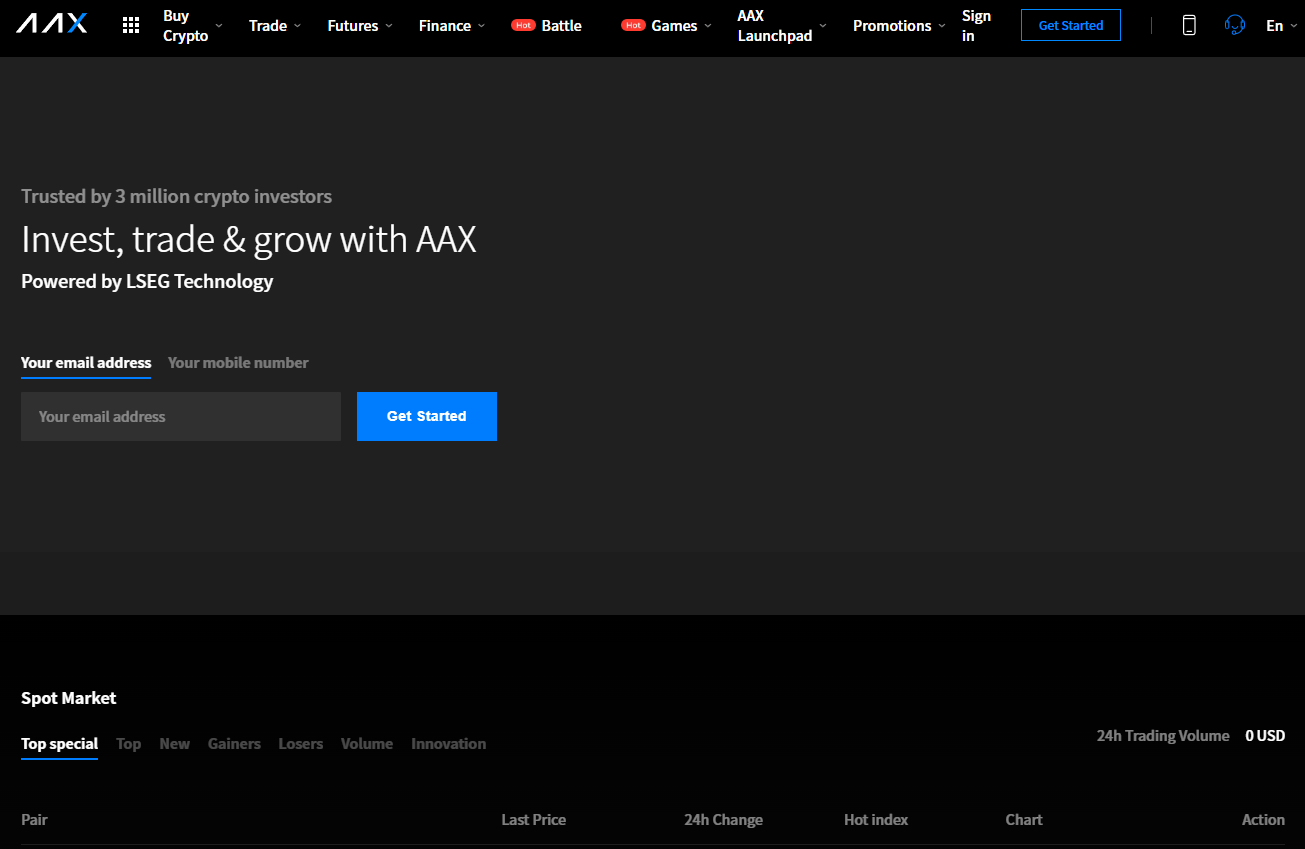This screenshot has height=849, width=1305.
Task: Show the Losers market tab
Action: (x=301, y=744)
